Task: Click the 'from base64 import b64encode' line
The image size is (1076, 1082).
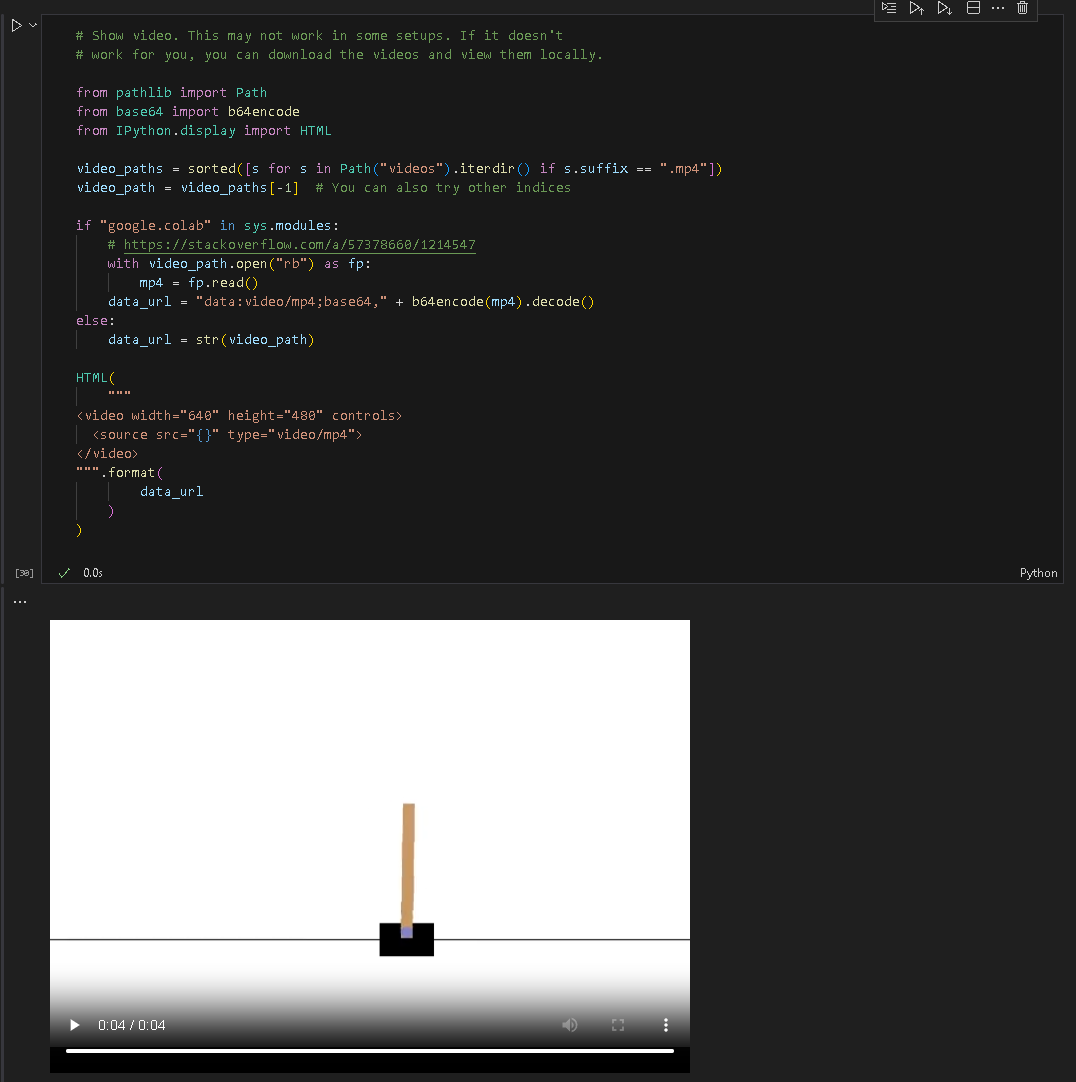Action: click(x=188, y=111)
